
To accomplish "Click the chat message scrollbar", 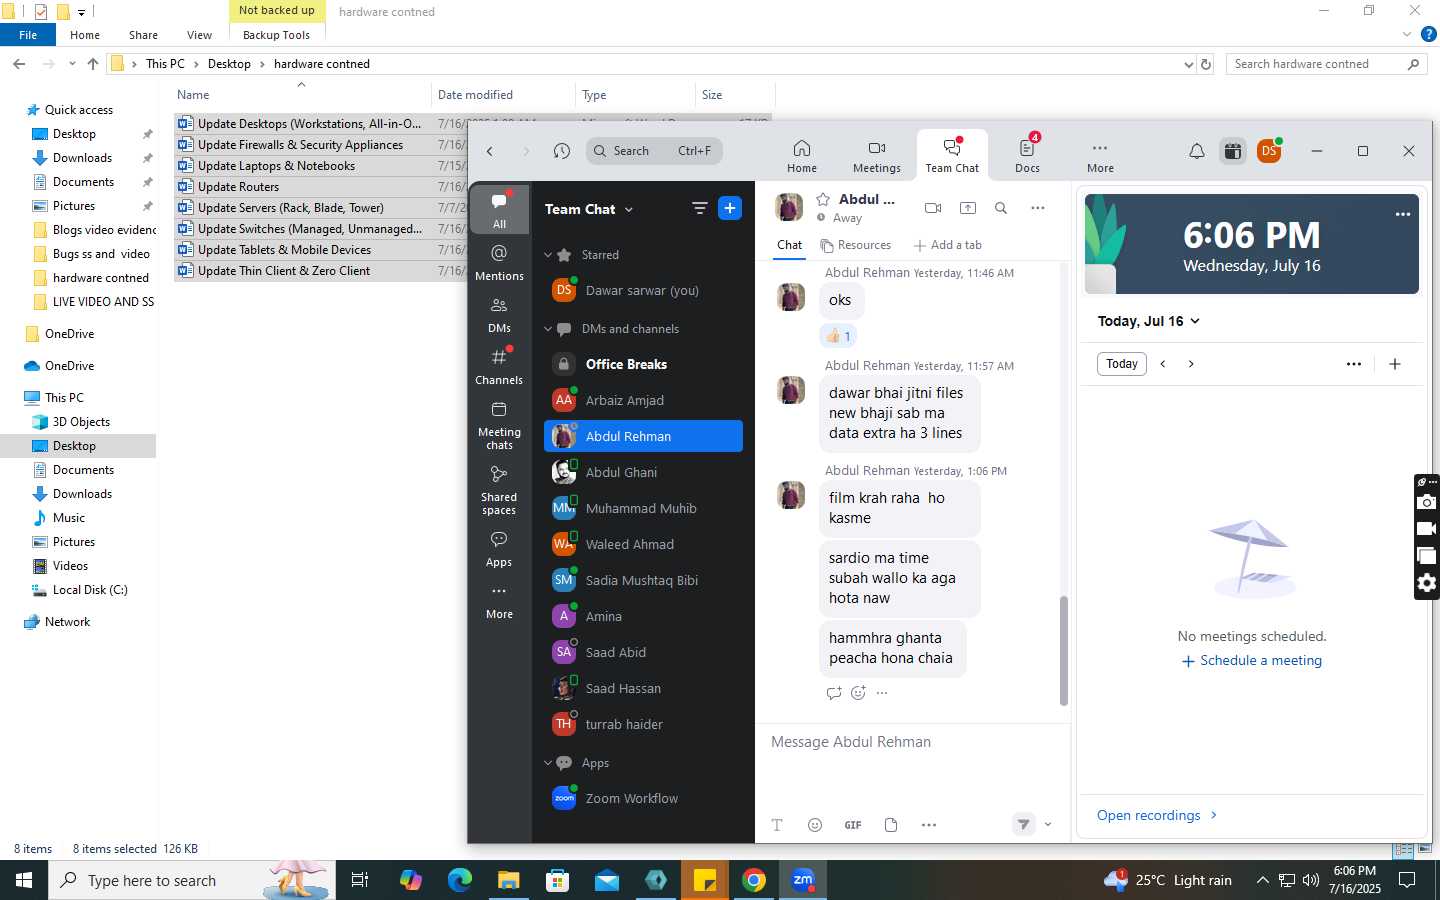I will tap(1064, 650).
